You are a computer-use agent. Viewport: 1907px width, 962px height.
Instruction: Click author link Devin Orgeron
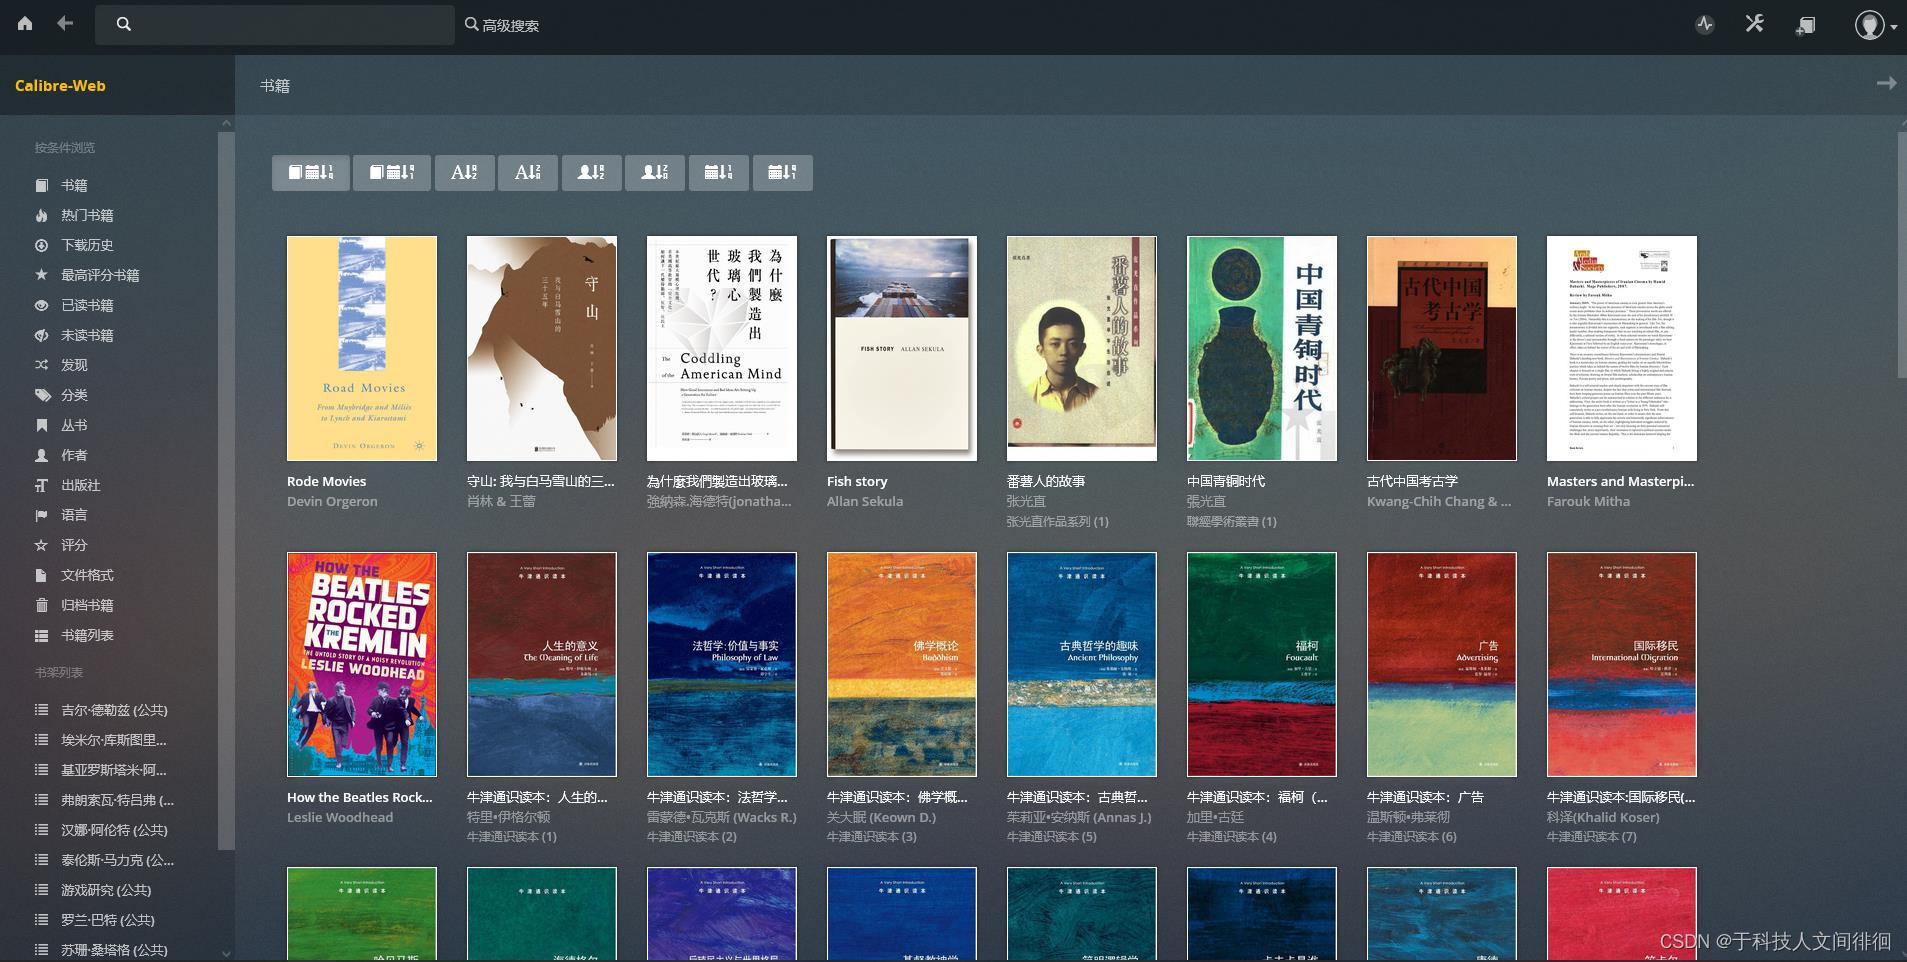332,502
